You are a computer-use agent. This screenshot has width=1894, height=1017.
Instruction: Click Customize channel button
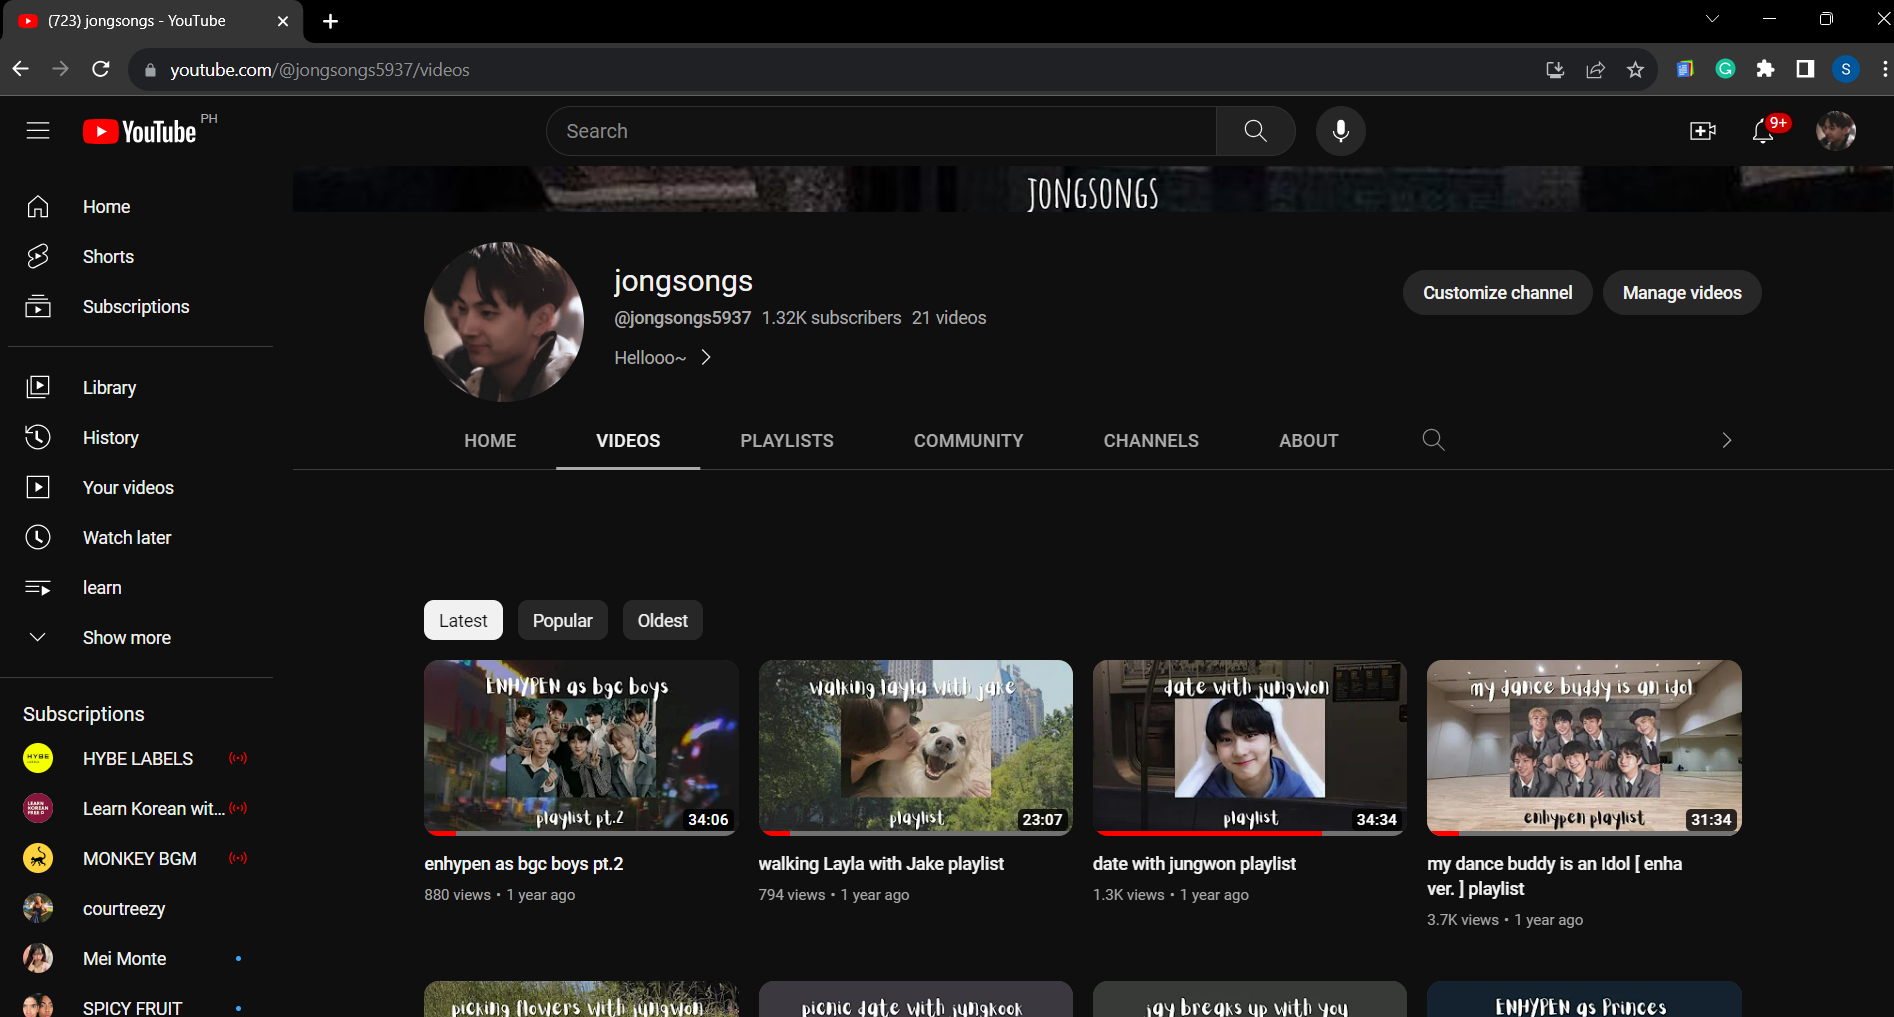point(1497,293)
